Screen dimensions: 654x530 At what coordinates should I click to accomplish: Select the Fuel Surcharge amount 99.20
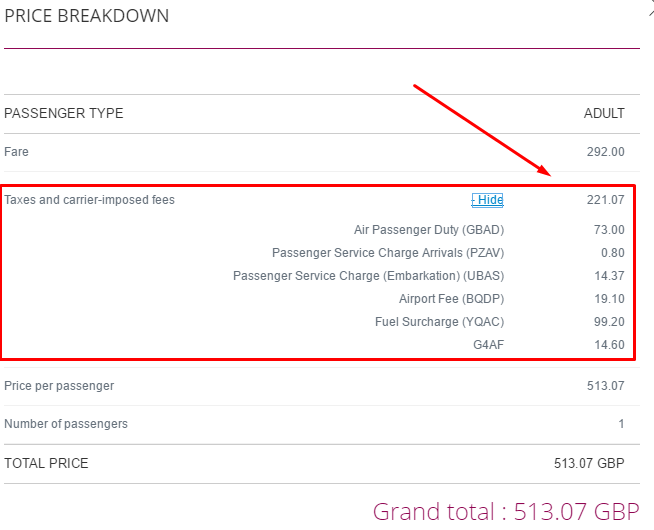[x=609, y=322]
